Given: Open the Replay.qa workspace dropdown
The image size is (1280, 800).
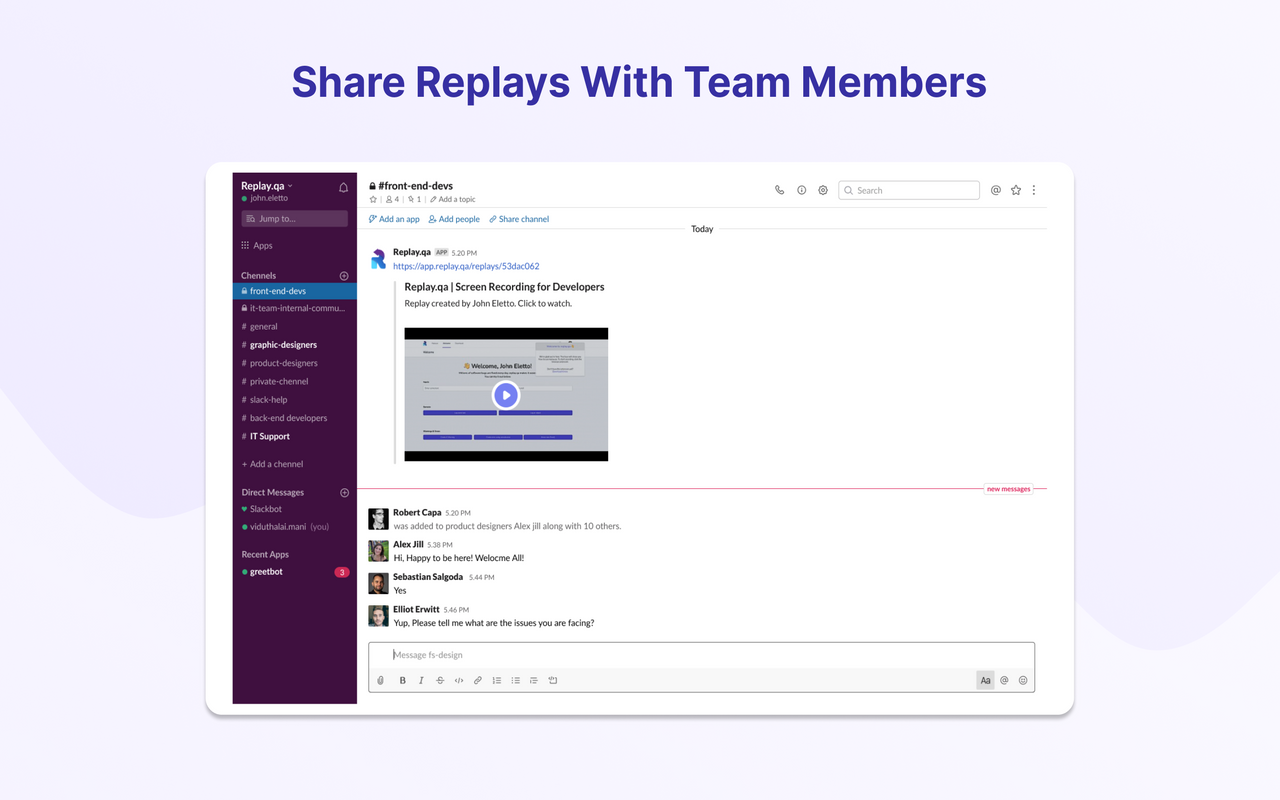Looking at the screenshot, I should tap(267, 186).
